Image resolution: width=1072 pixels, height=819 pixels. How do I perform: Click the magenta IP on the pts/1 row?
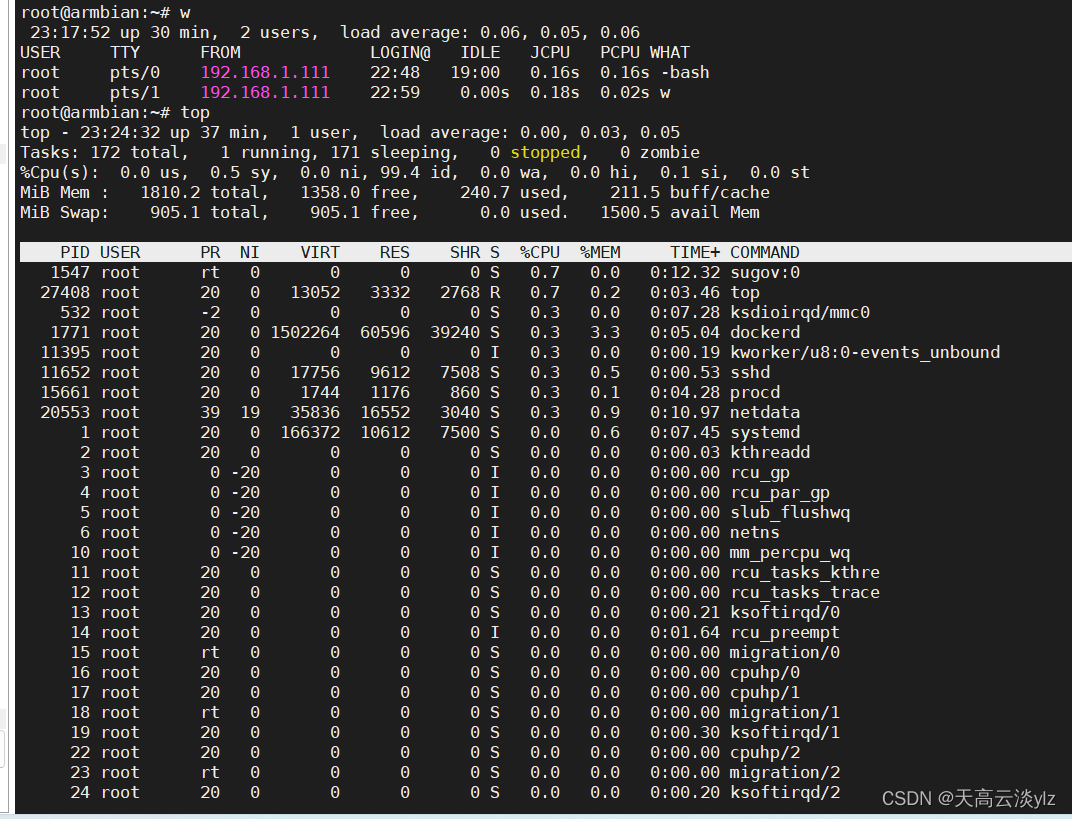[265, 92]
